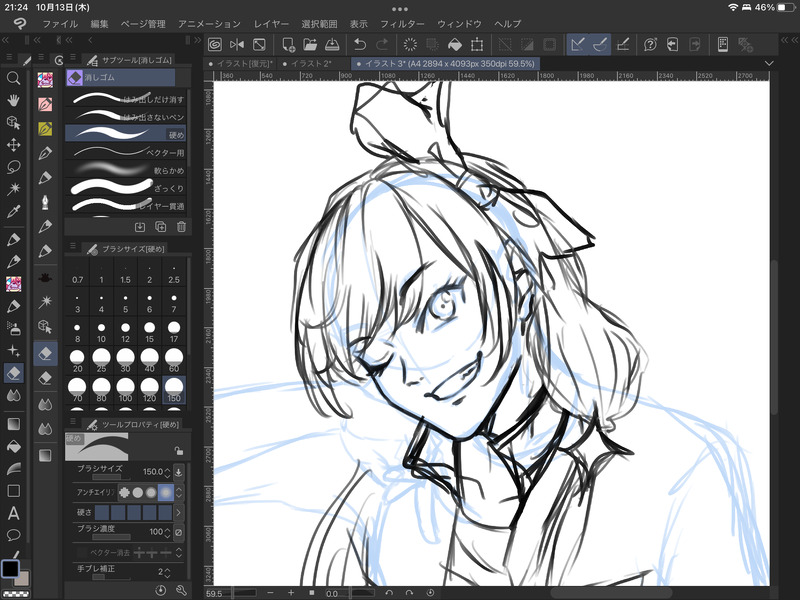Image resolution: width=800 pixels, height=600 pixels.
Task: Switch to the イラスト 2 canvas tab
Action: tap(310, 64)
